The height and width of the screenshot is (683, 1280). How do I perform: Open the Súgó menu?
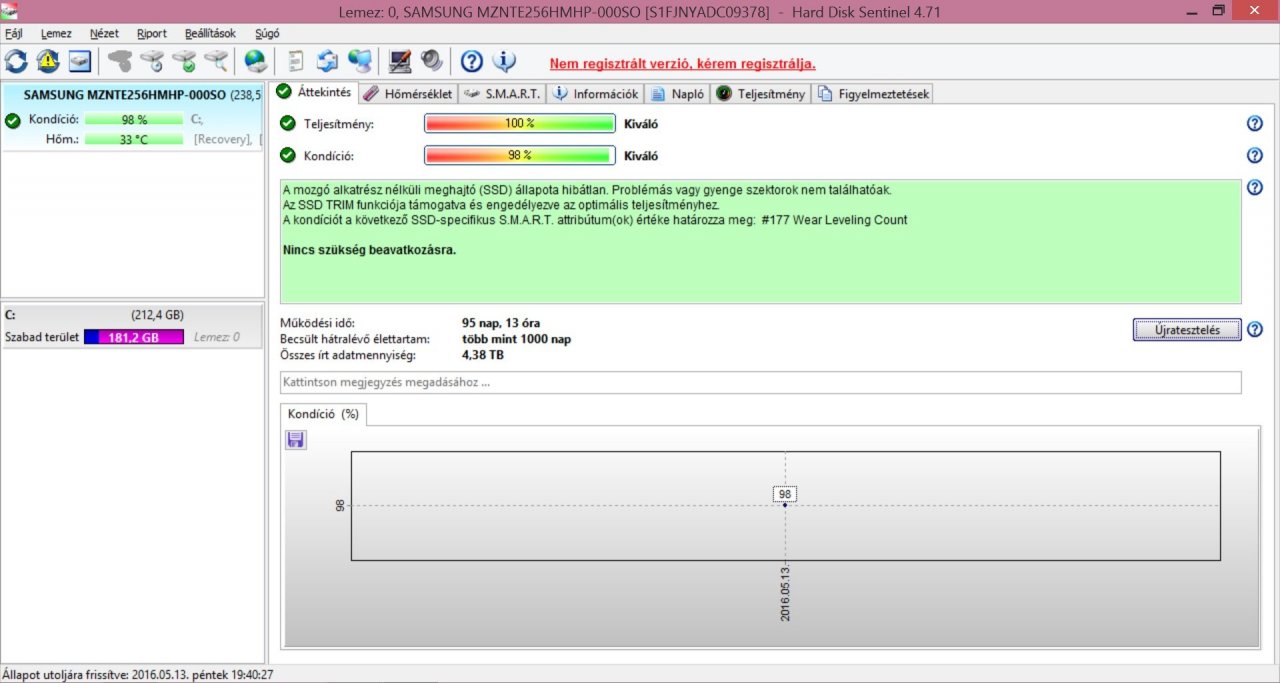(267, 33)
